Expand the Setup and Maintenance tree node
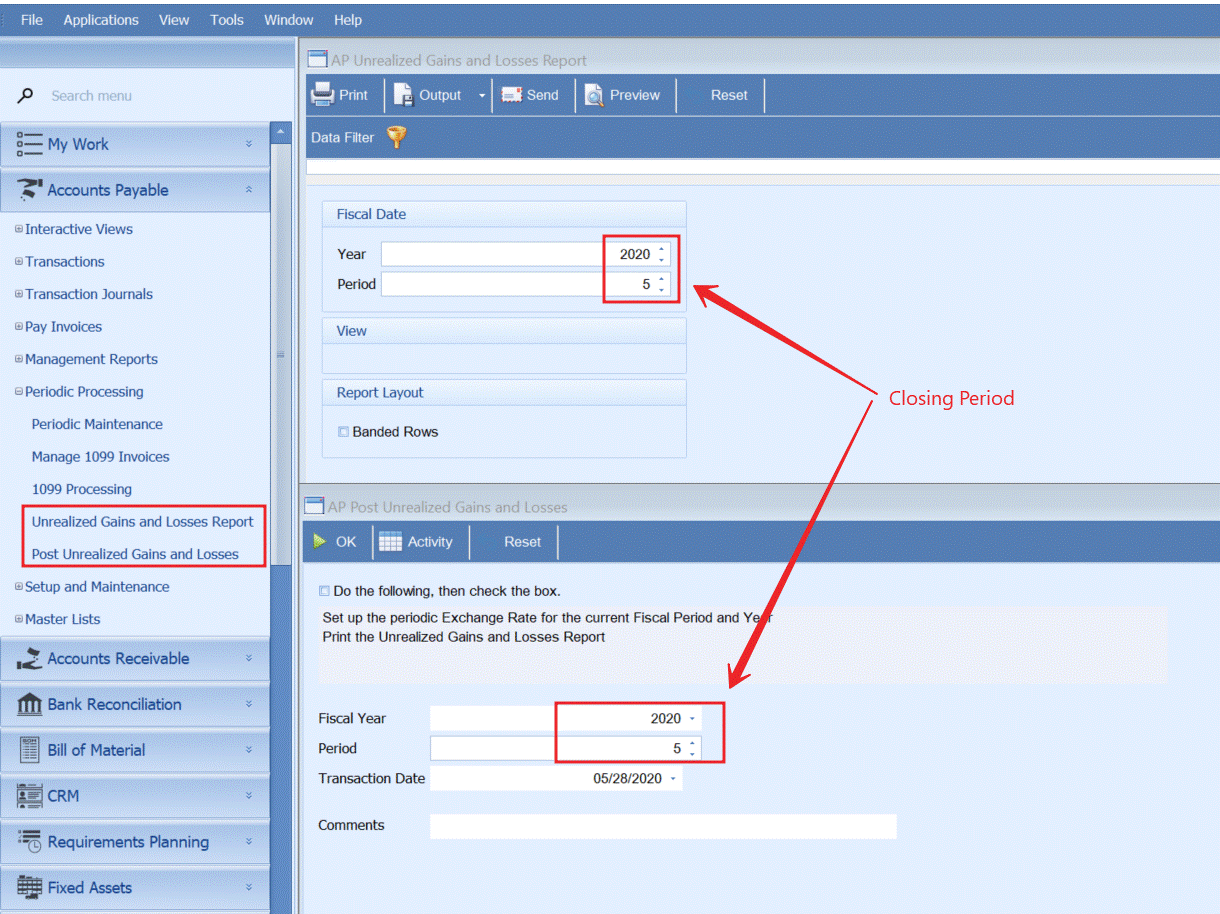Screen dimensions: 1220x914 coord(19,587)
